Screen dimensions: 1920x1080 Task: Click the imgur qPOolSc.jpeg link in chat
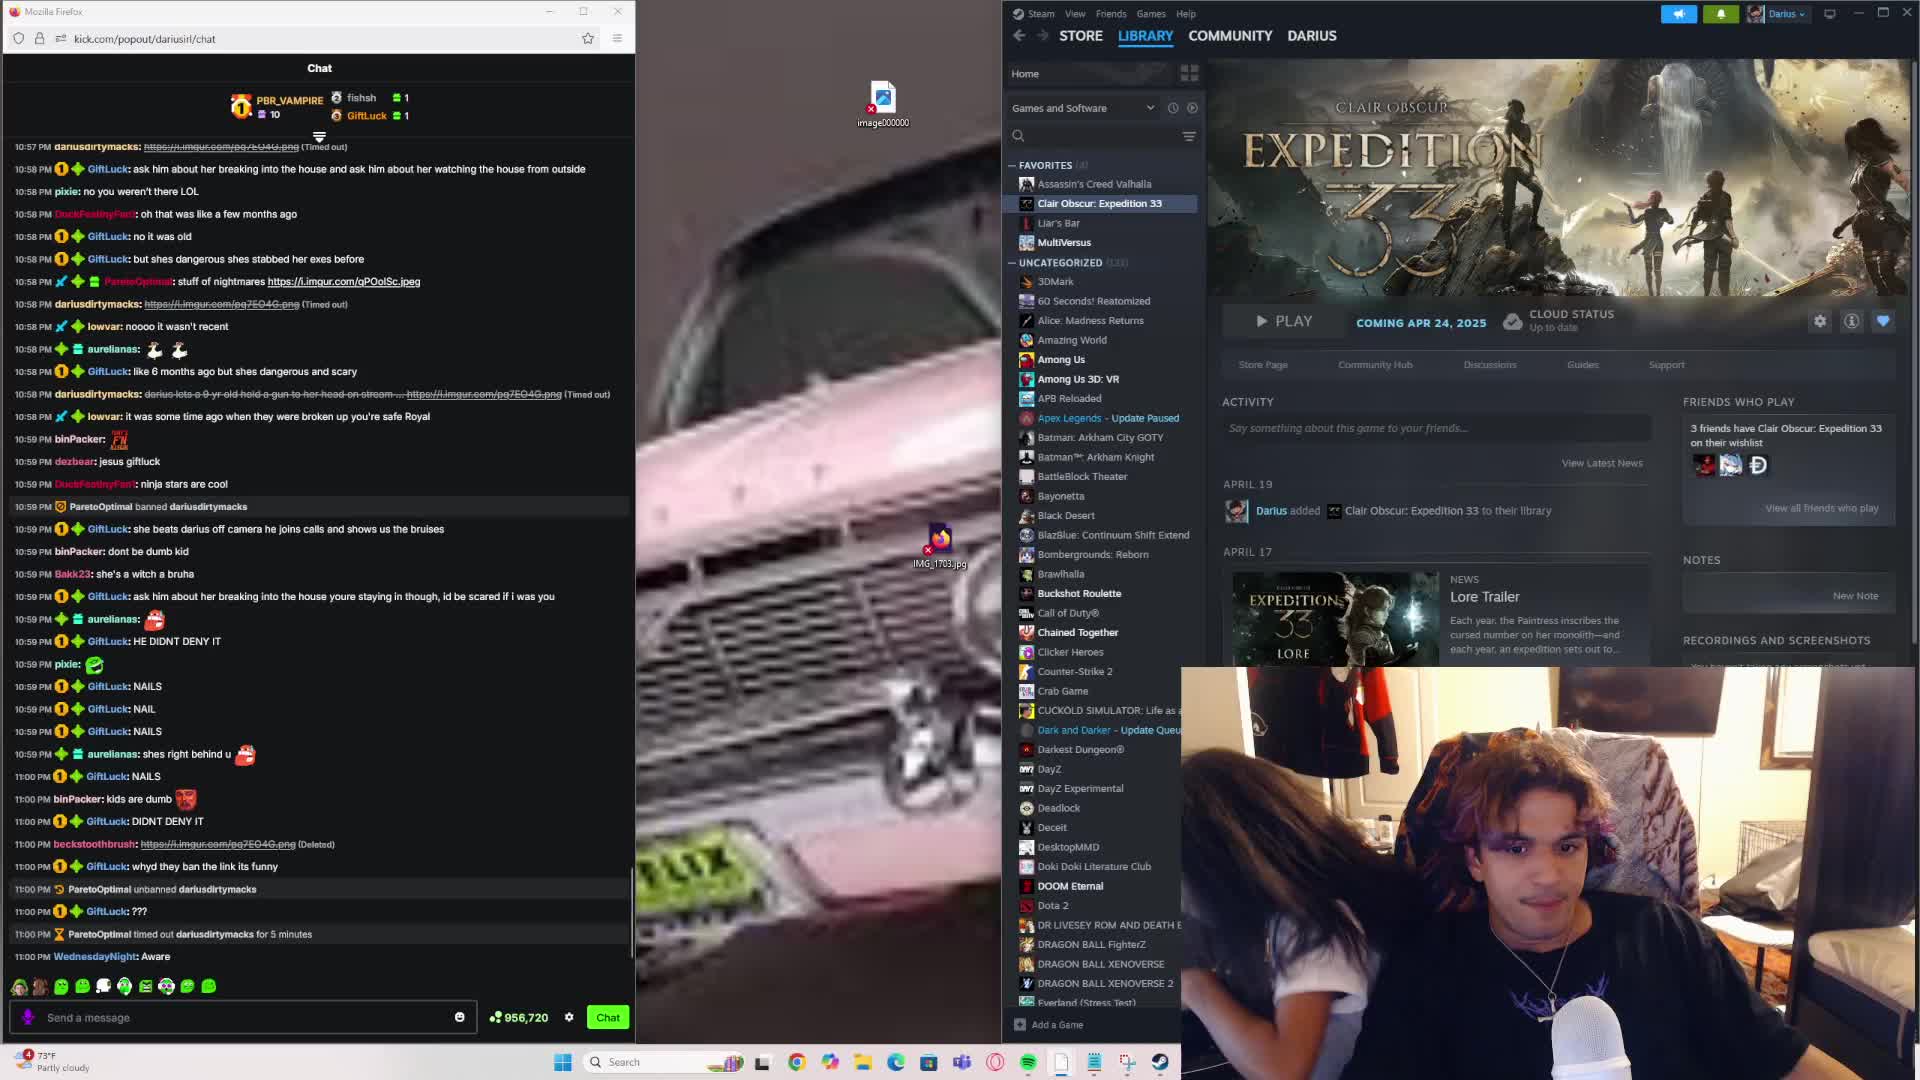(x=344, y=282)
